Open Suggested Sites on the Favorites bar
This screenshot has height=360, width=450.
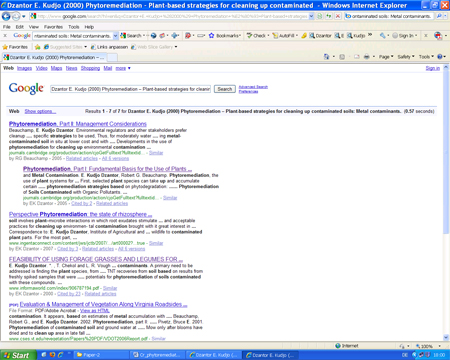tap(65, 47)
